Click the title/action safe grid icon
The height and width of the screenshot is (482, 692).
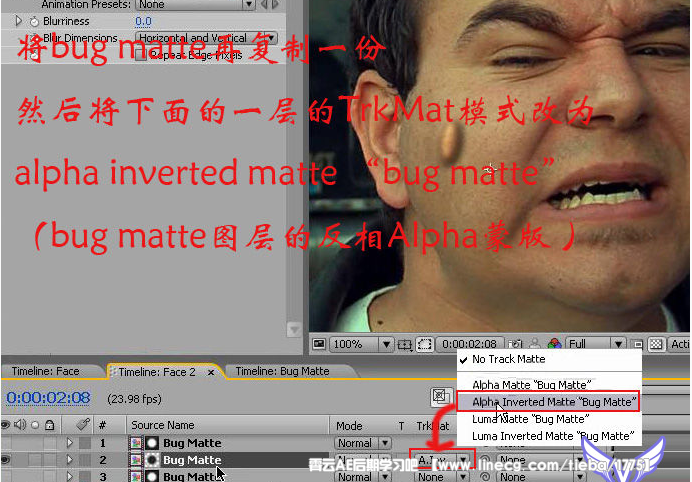(x=405, y=344)
